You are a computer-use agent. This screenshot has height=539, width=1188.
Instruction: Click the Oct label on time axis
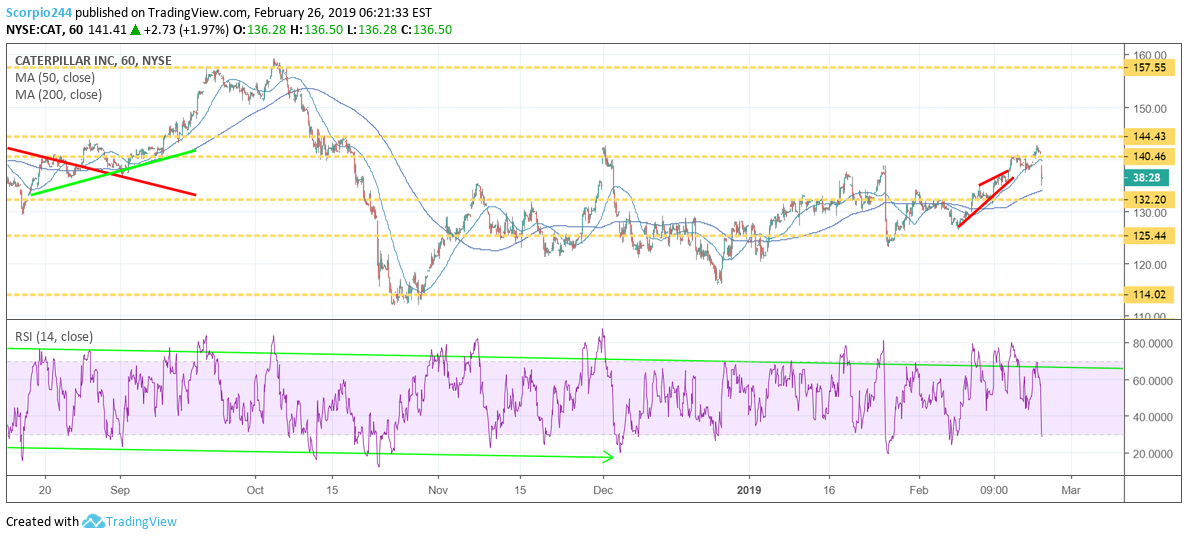click(255, 490)
